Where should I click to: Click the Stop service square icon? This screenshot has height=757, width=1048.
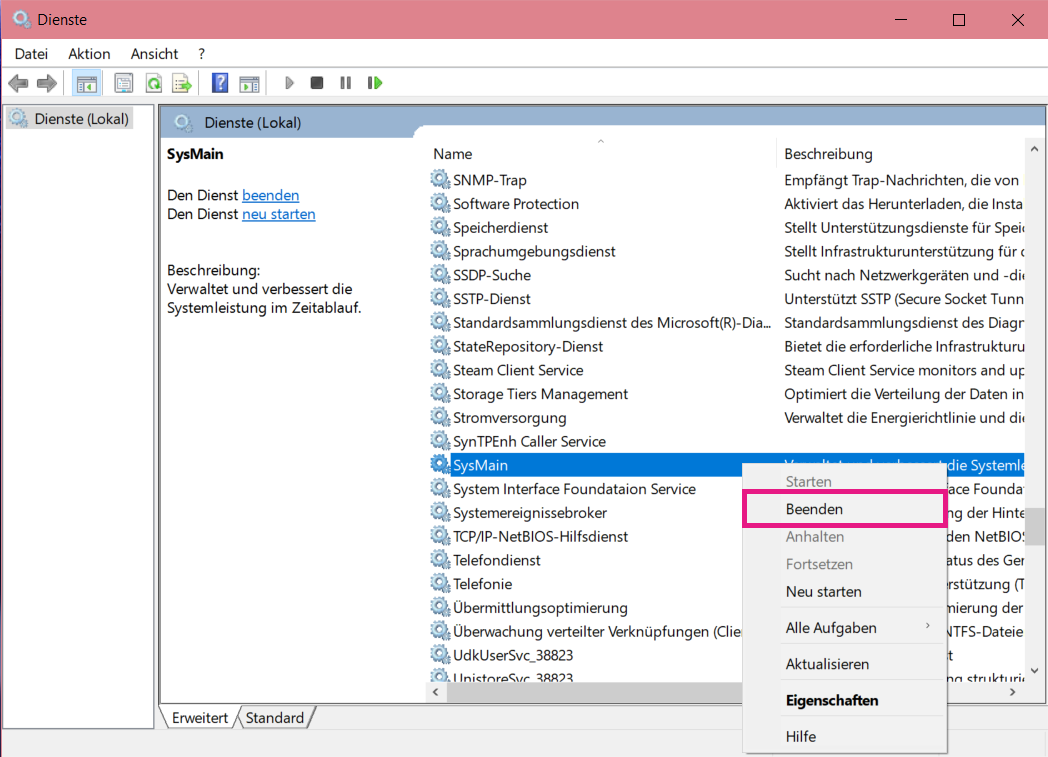point(317,83)
